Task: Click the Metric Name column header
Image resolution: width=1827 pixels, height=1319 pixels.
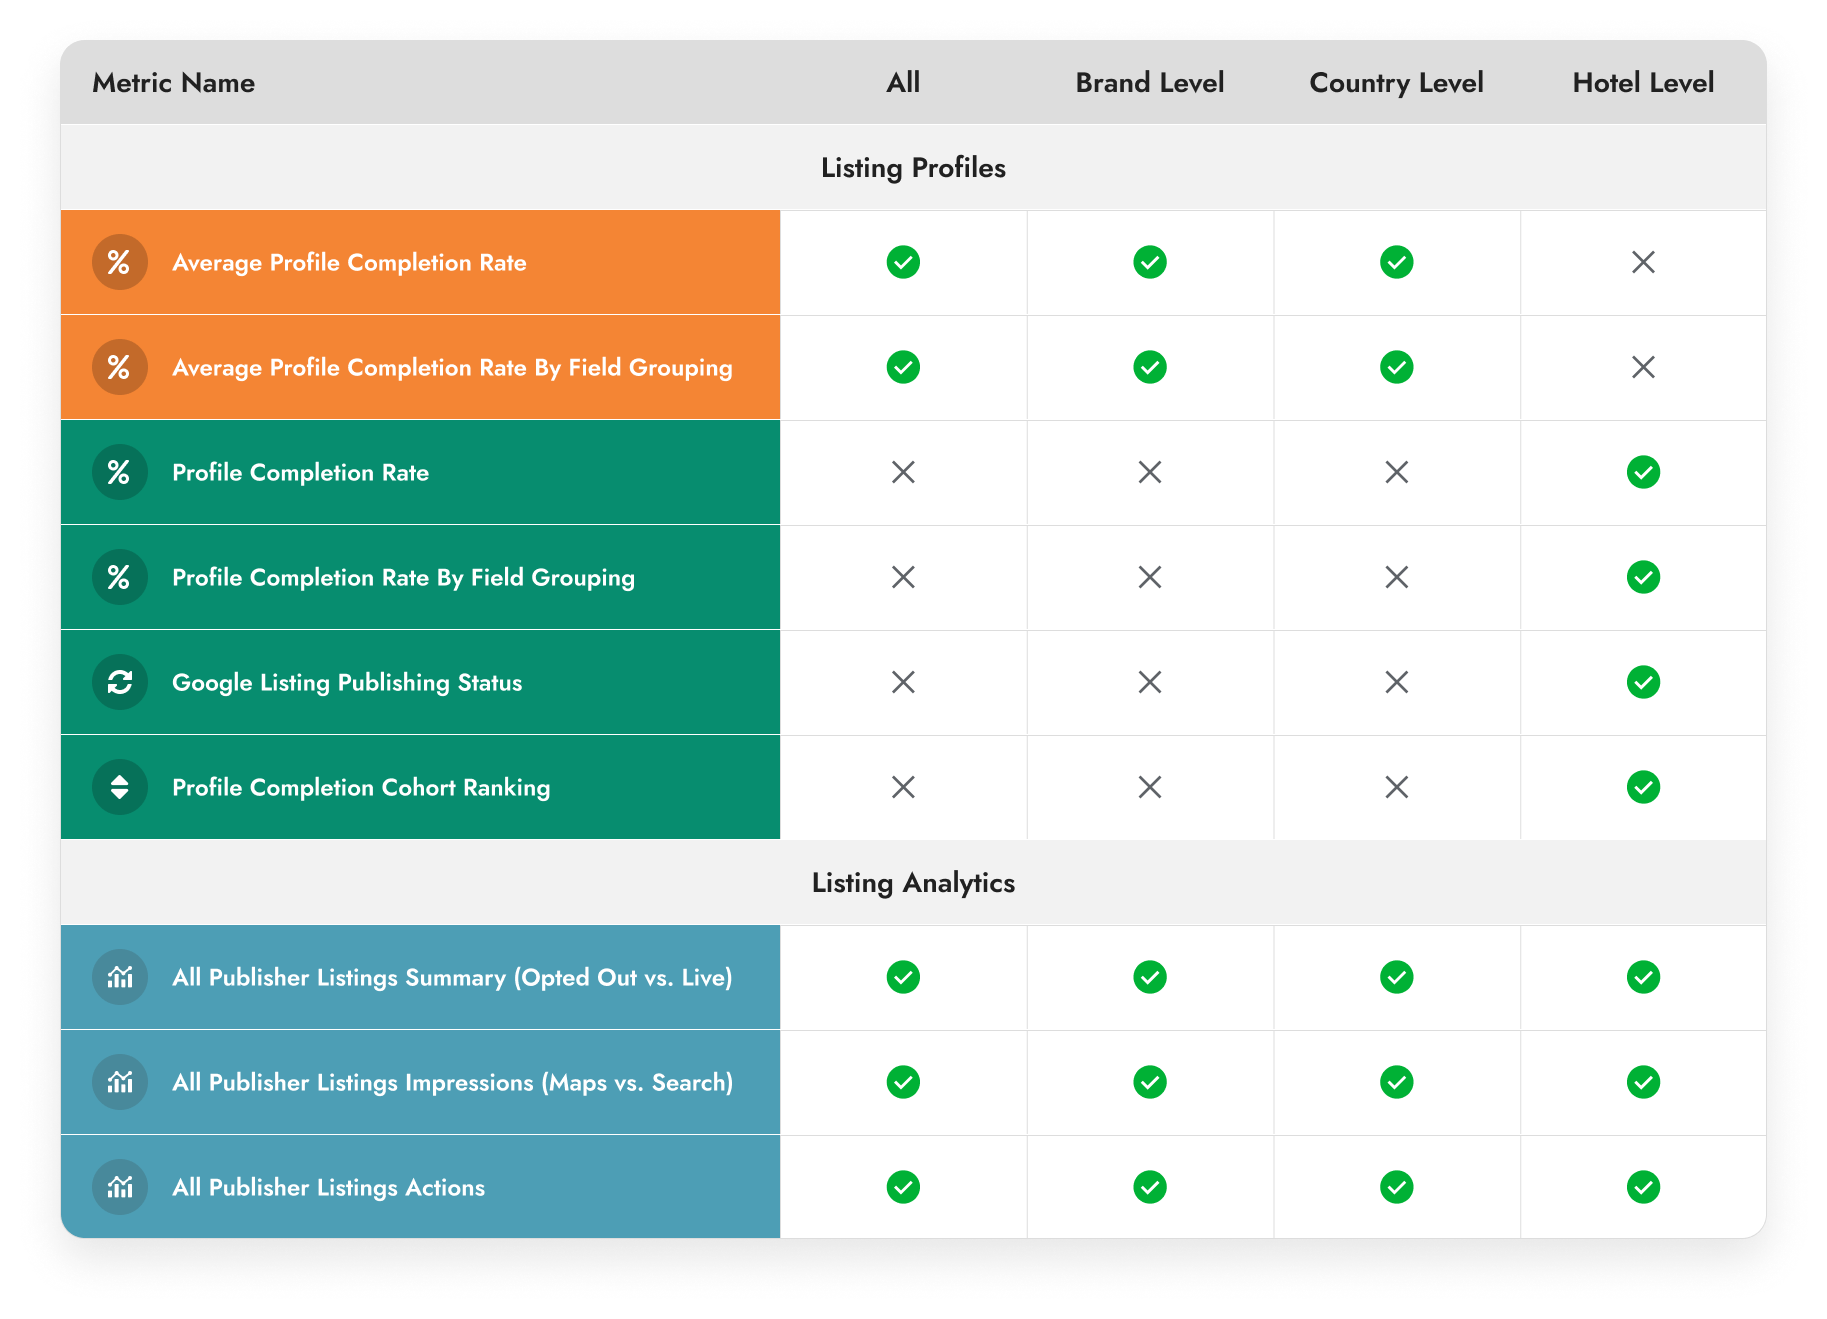Action: click(x=173, y=83)
